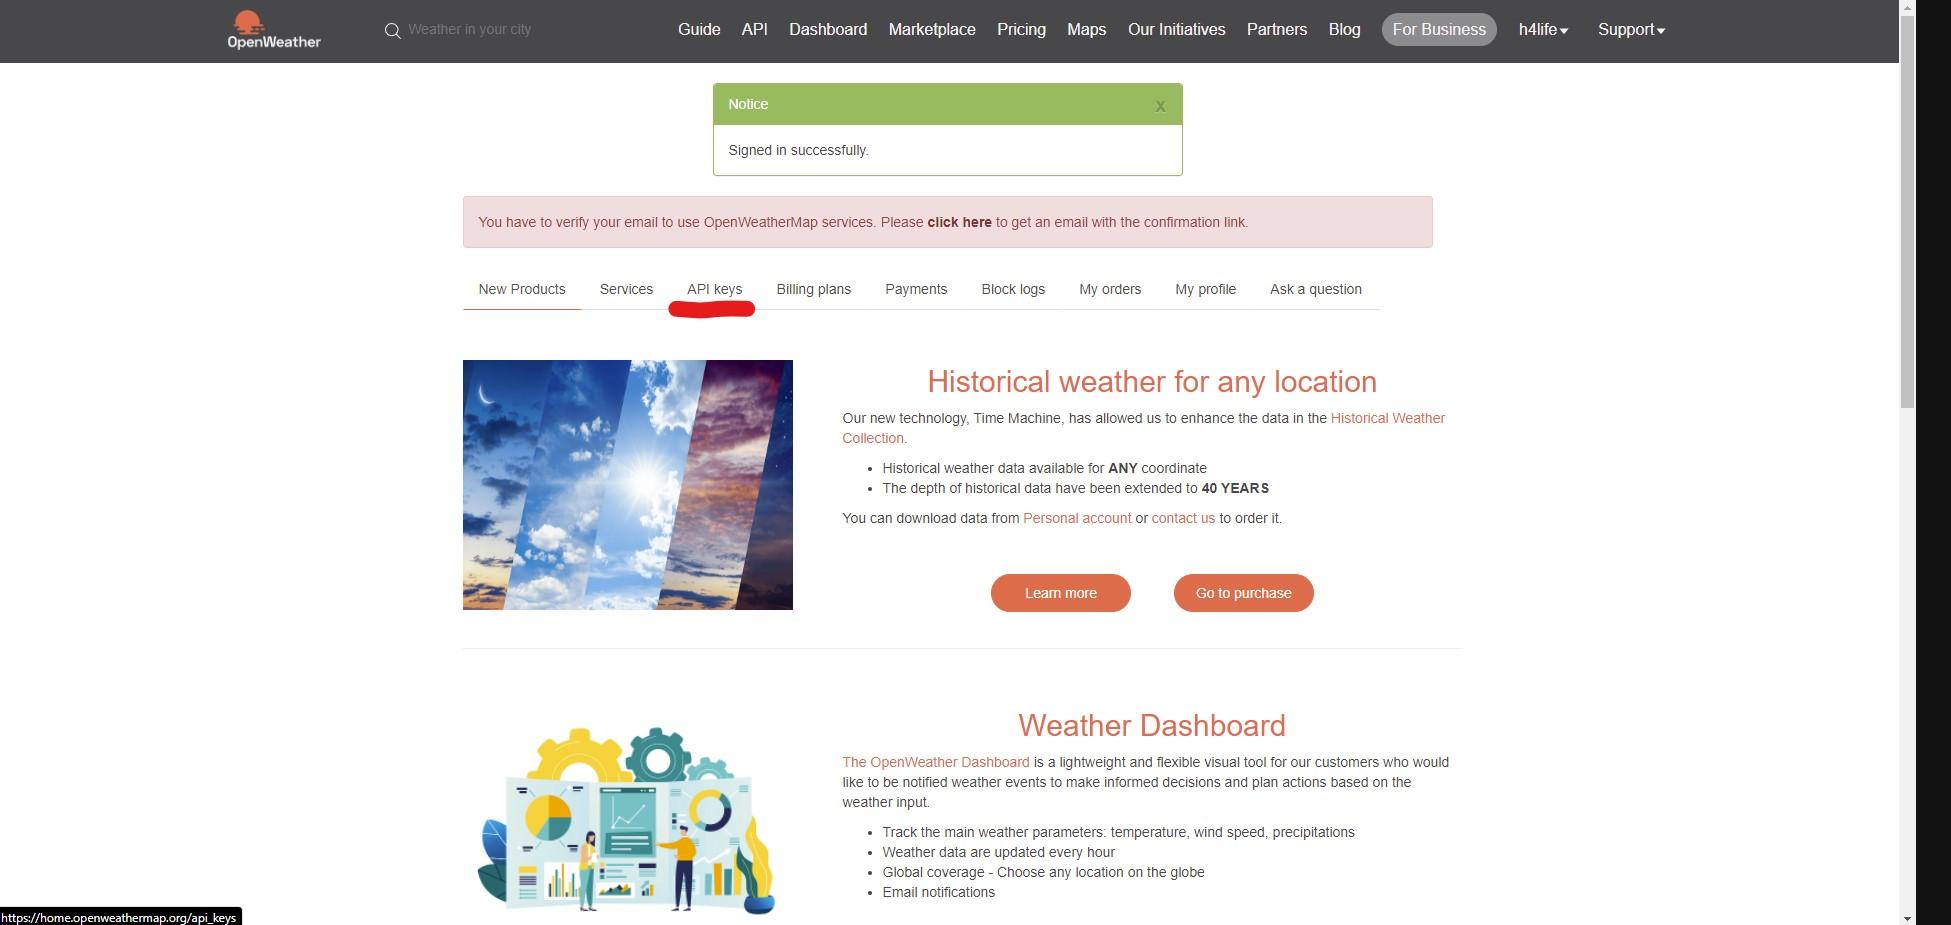Click the historical weather sky image
This screenshot has width=1951, height=925.
628,485
